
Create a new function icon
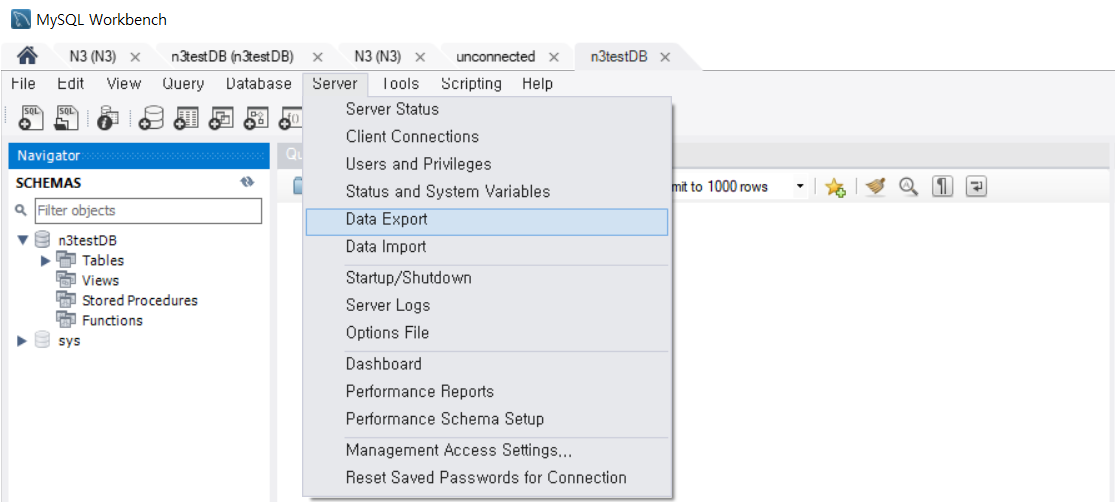290,118
